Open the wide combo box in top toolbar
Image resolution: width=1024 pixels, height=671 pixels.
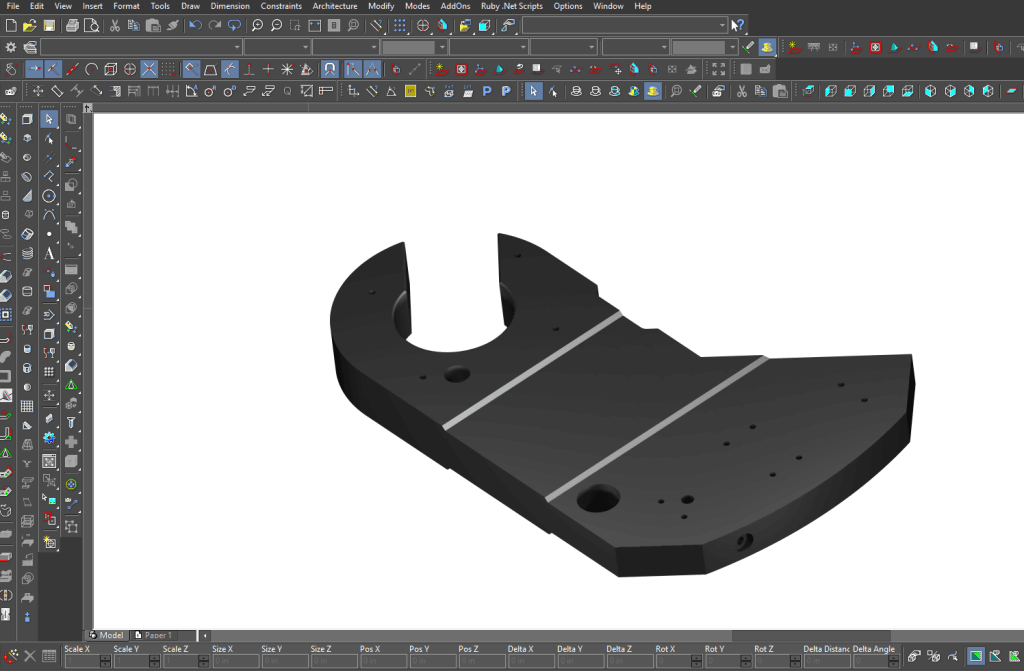pos(625,25)
